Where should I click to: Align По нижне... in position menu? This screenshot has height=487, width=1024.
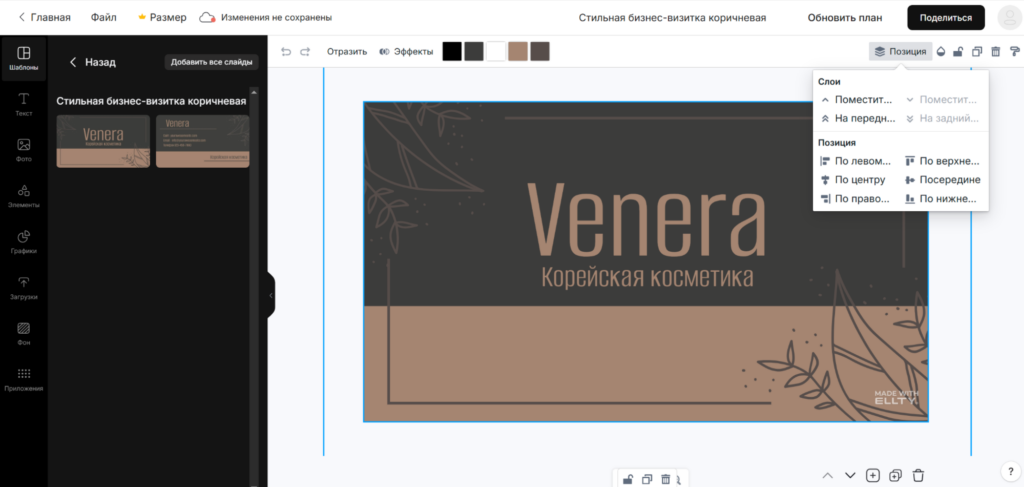(941, 199)
